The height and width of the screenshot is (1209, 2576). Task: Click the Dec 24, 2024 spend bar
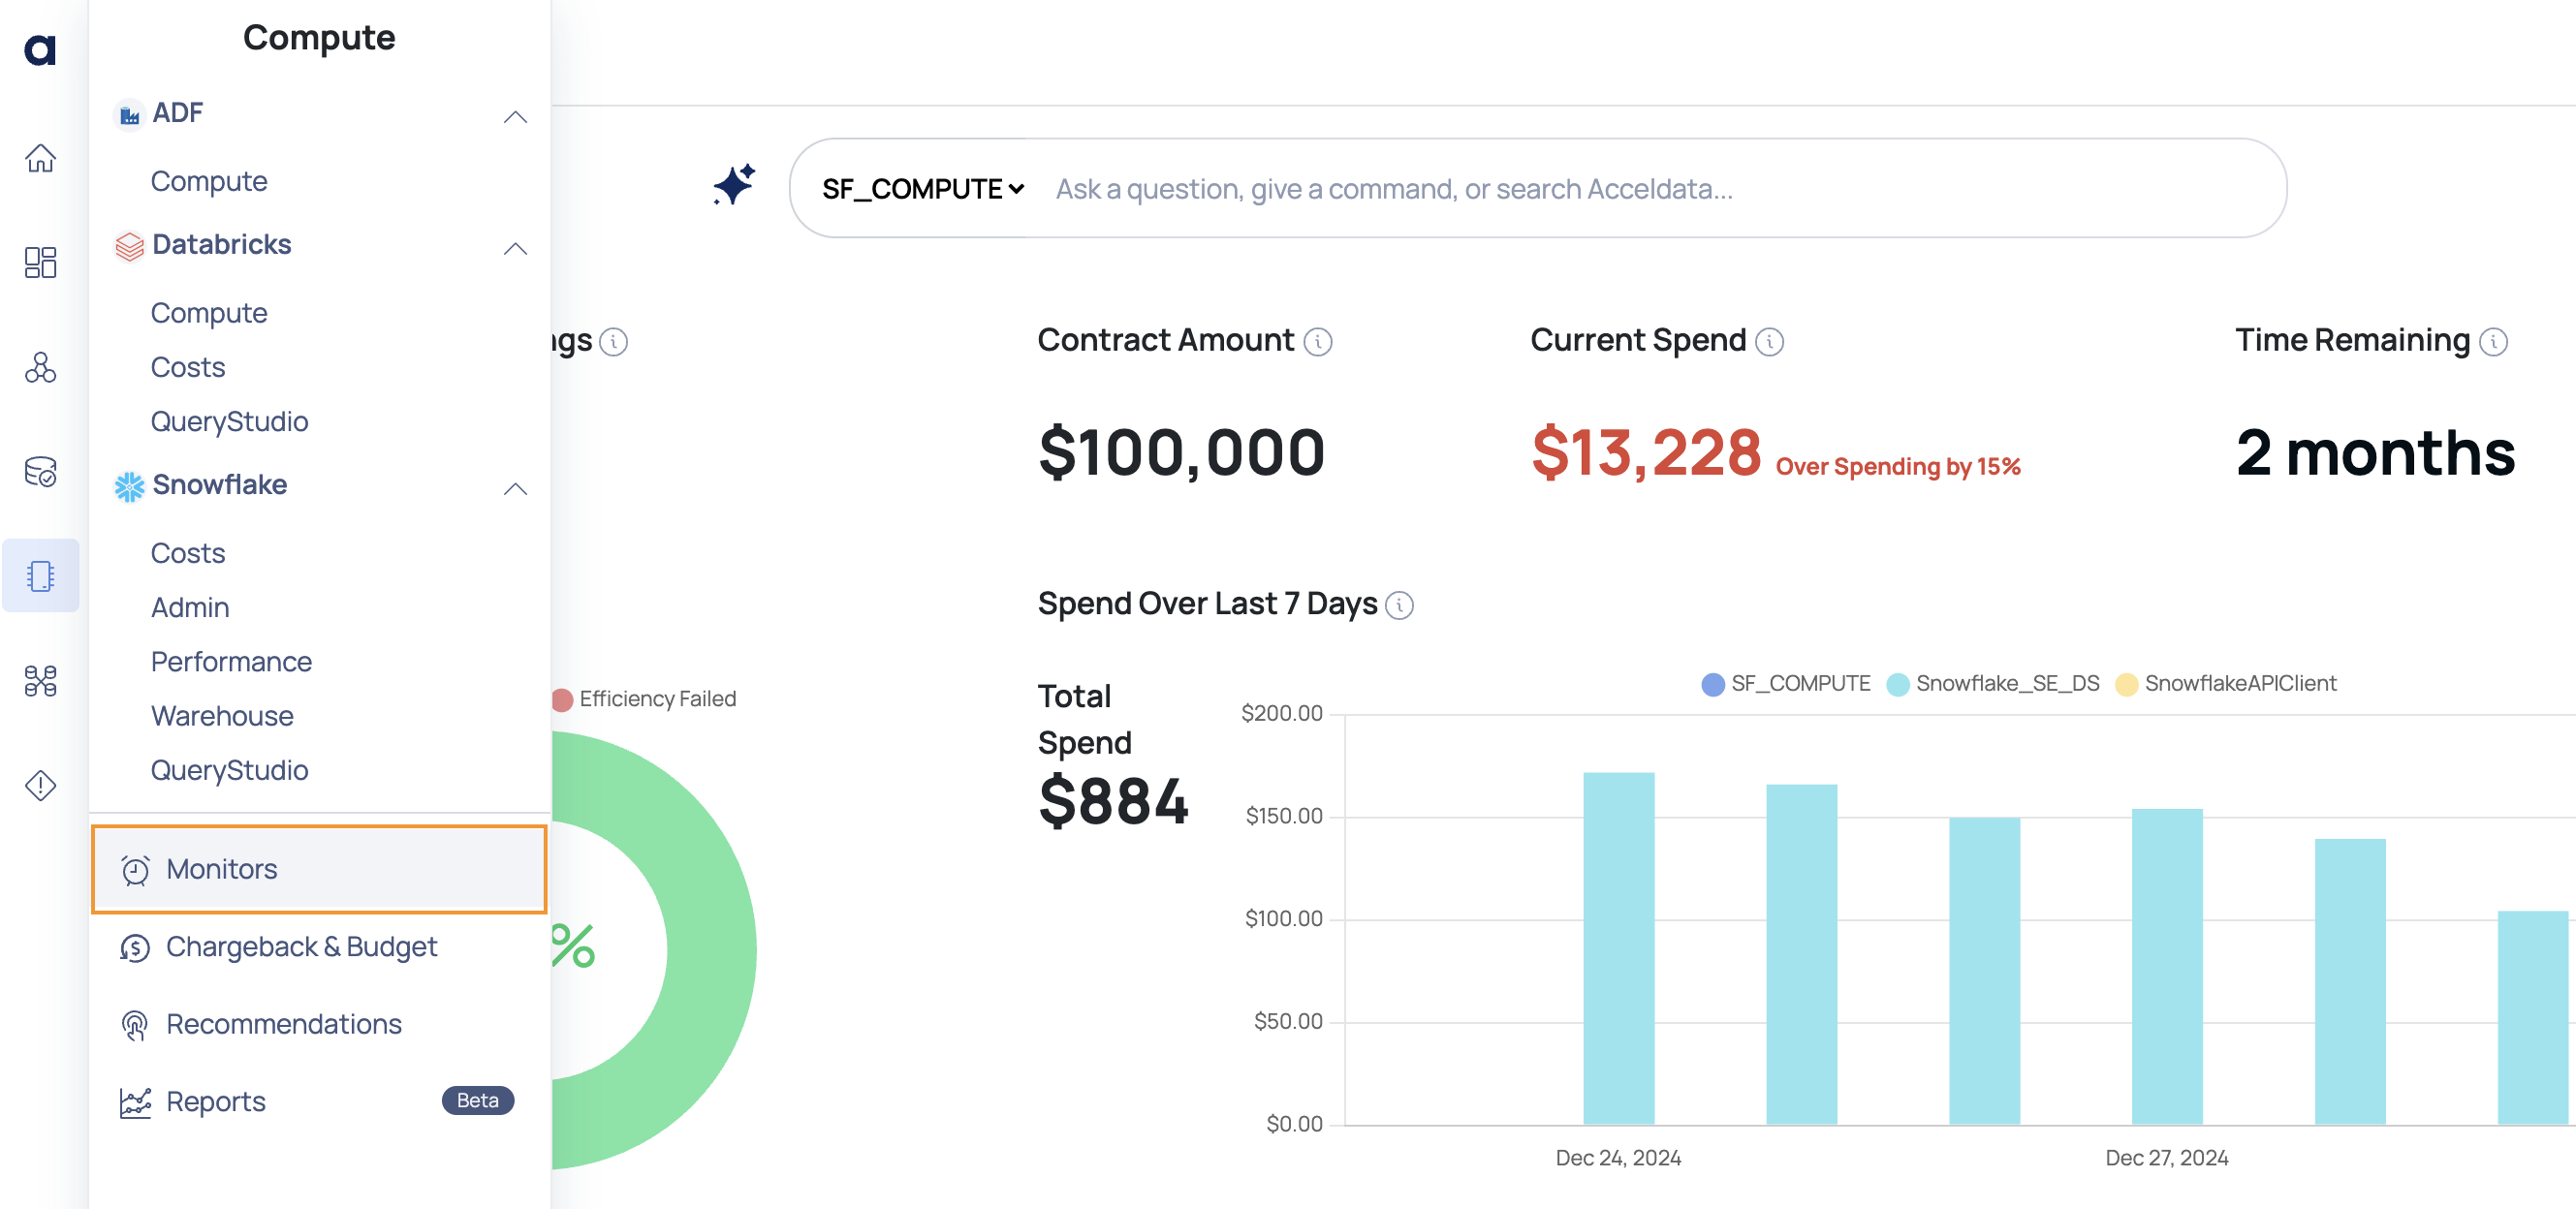(1618, 948)
